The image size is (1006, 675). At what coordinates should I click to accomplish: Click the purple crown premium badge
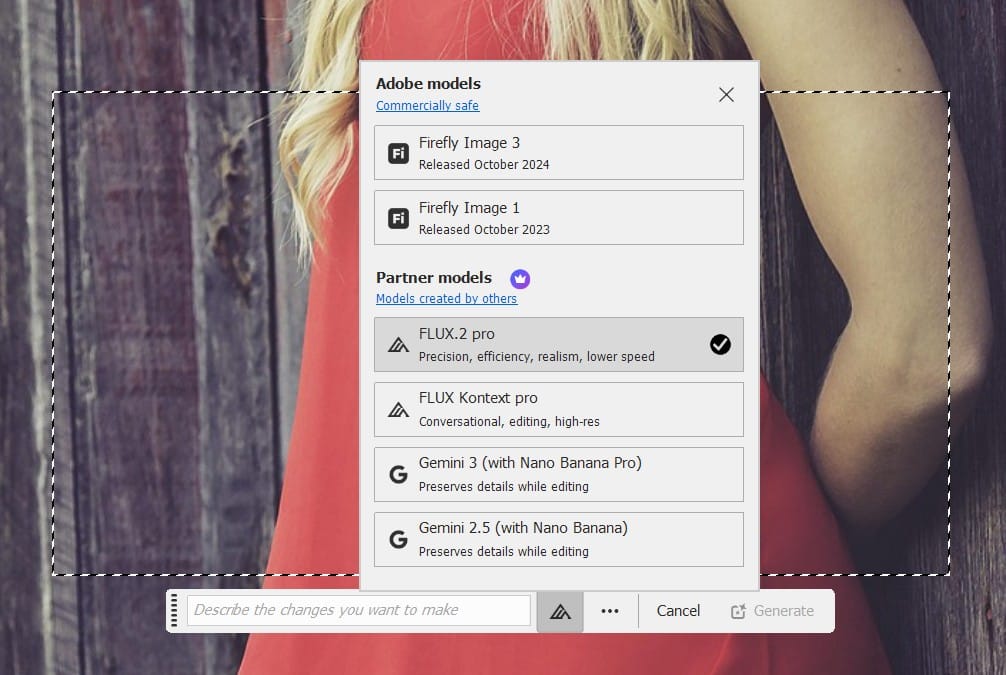(520, 278)
